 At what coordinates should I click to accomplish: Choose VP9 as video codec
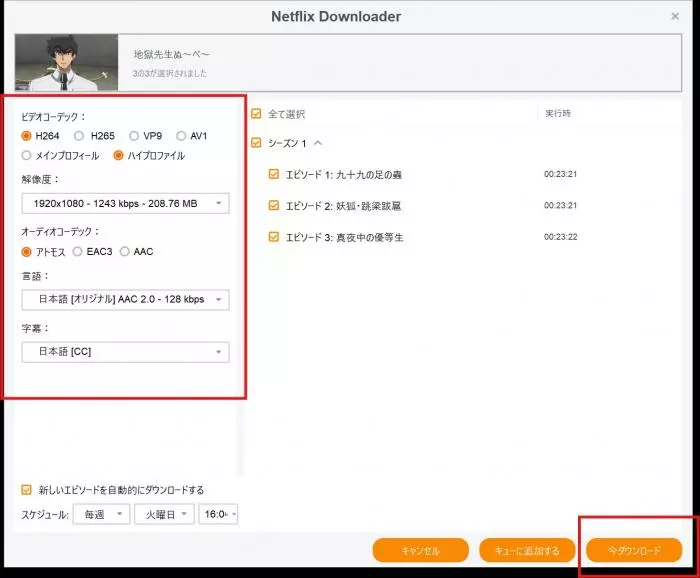pos(134,136)
